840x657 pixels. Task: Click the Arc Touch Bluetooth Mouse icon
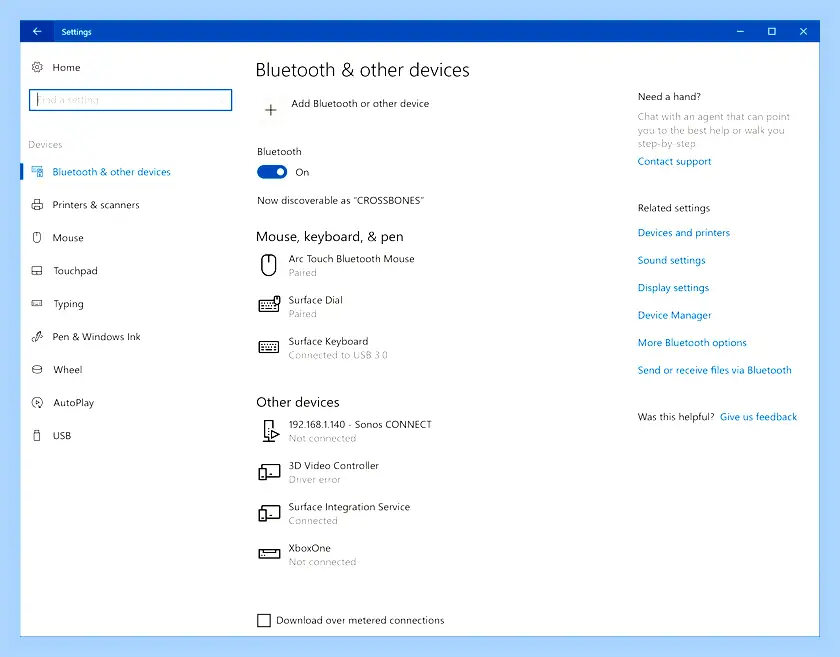coord(268,265)
